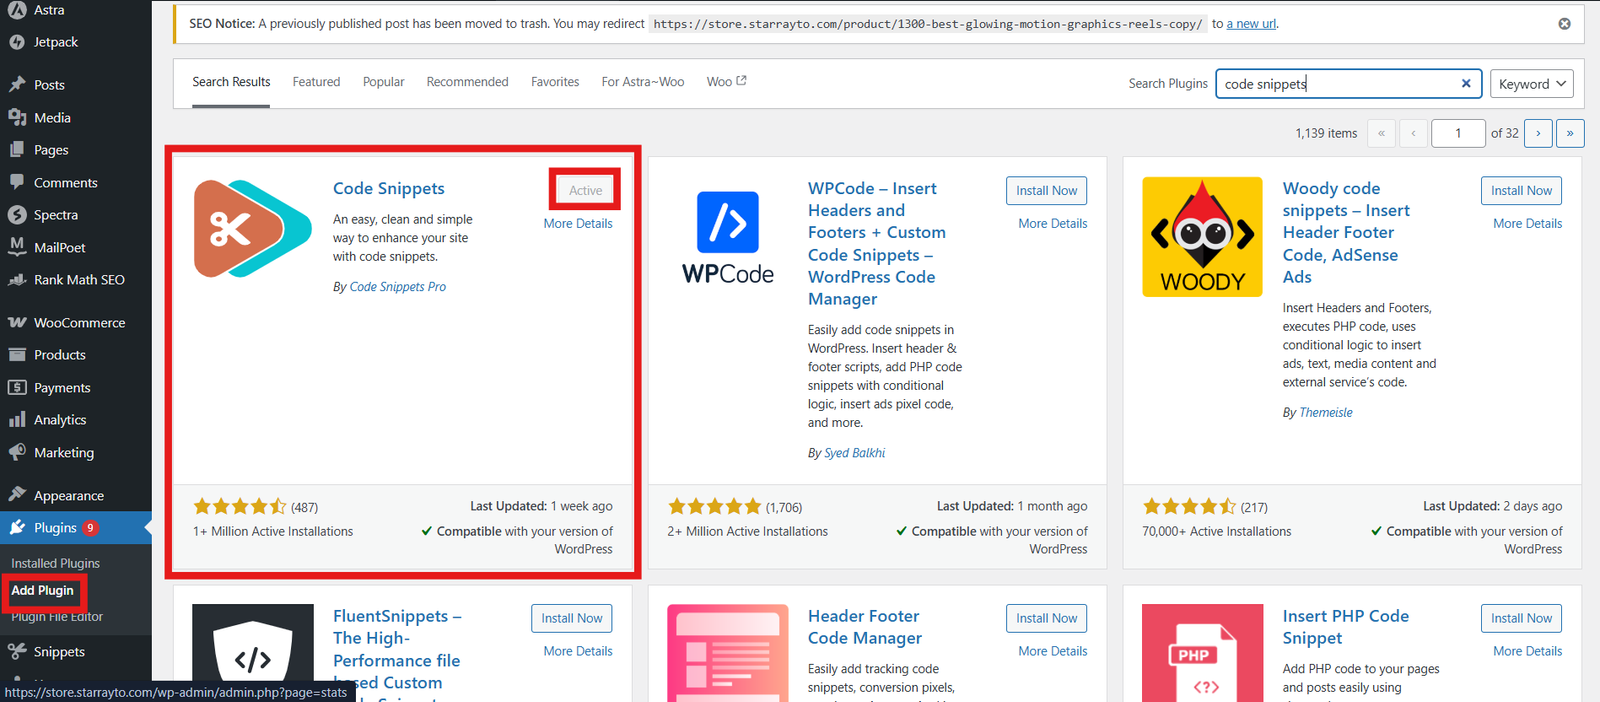Open the Syed Balkhi author link
1600x702 pixels.
pyautogui.click(x=854, y=453)
